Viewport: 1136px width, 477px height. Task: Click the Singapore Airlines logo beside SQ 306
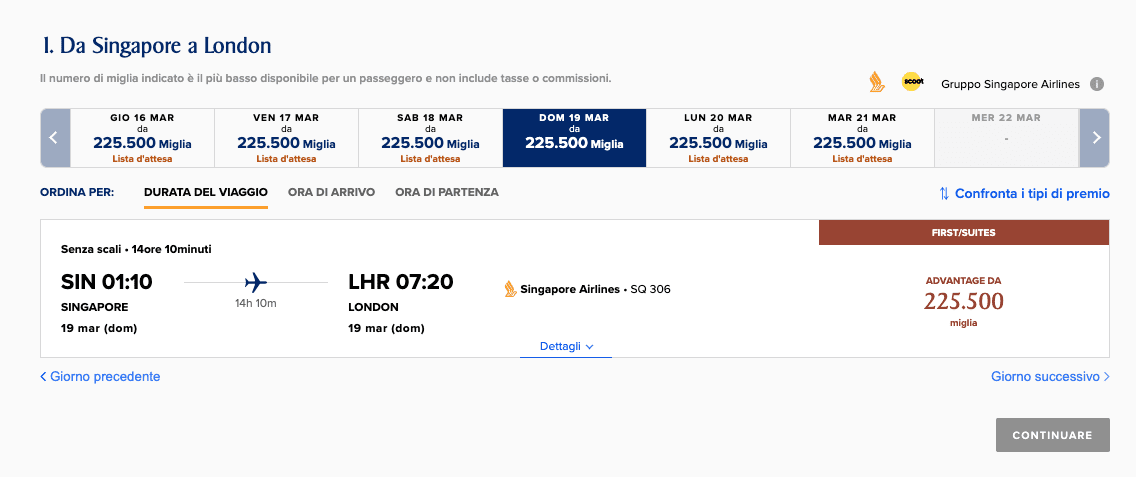[x=510, y=289]
